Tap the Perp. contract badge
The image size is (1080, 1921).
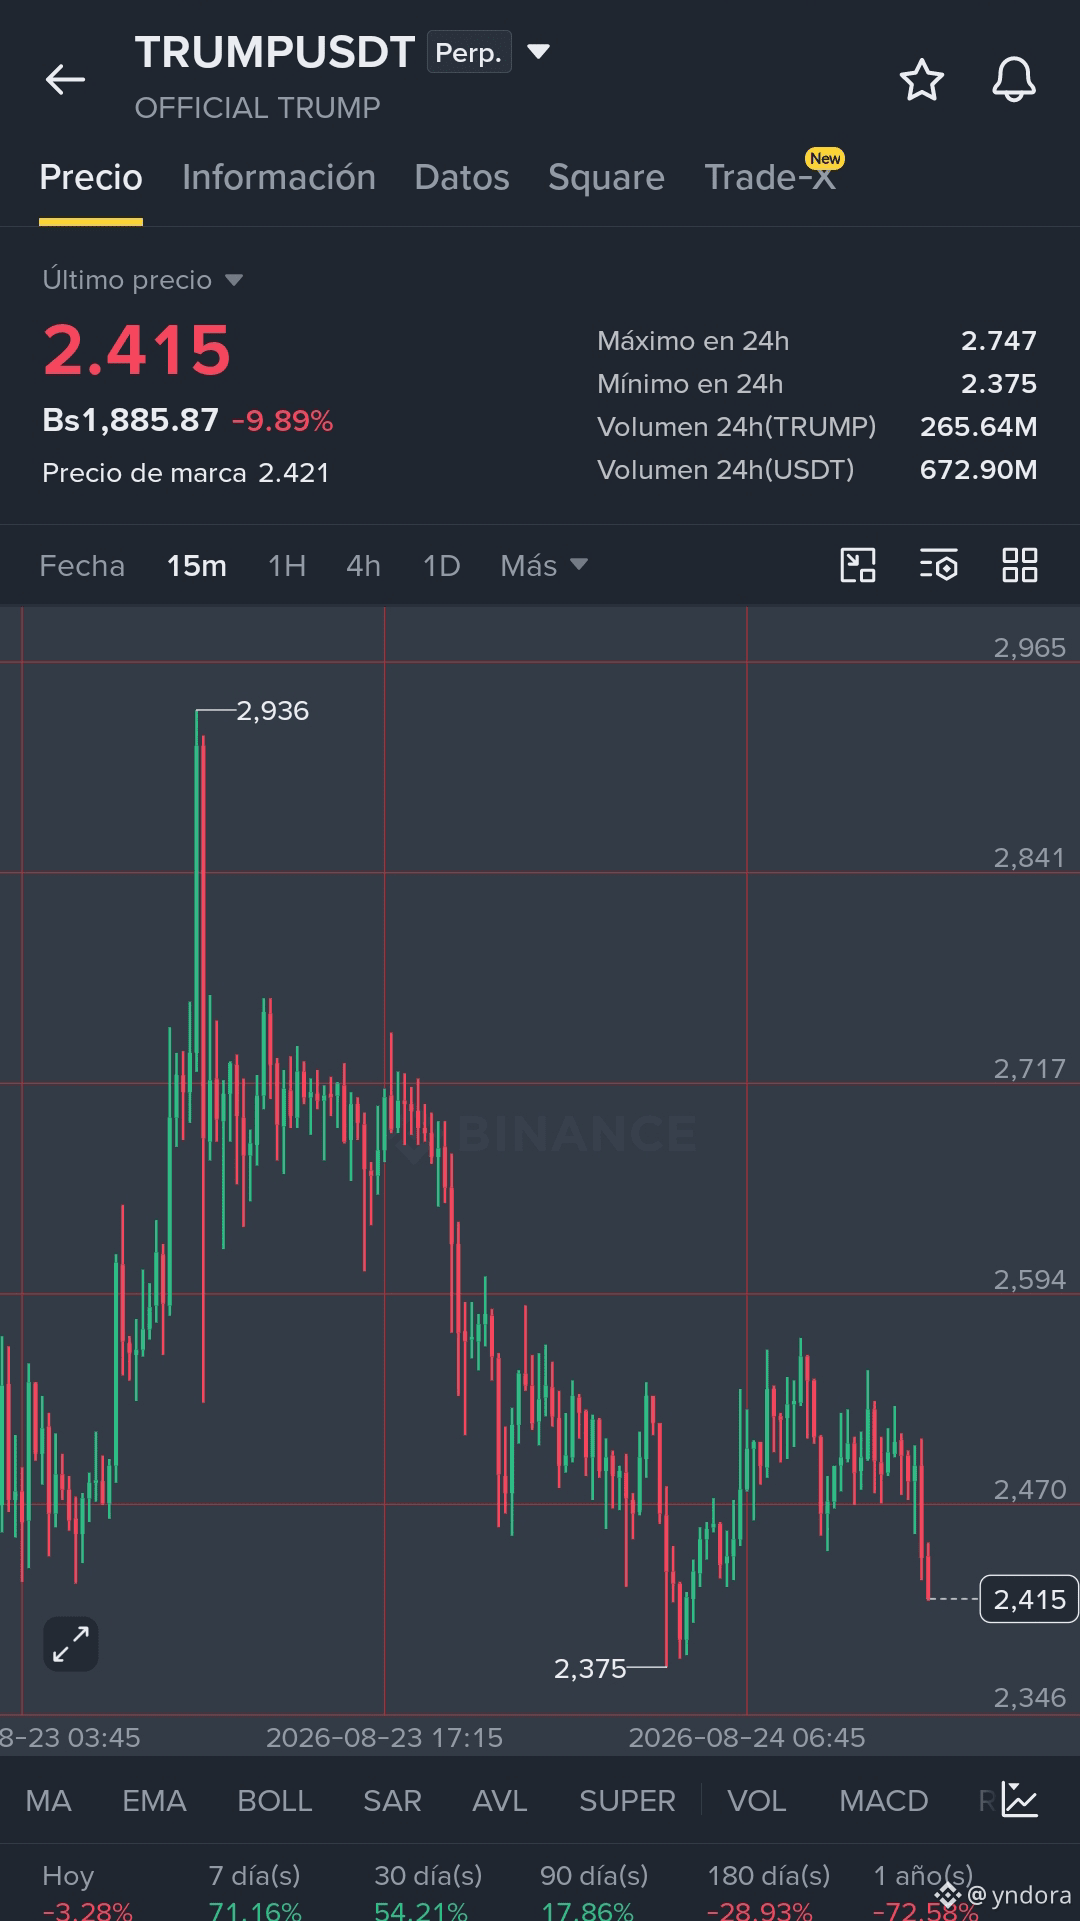pos(469,52)
